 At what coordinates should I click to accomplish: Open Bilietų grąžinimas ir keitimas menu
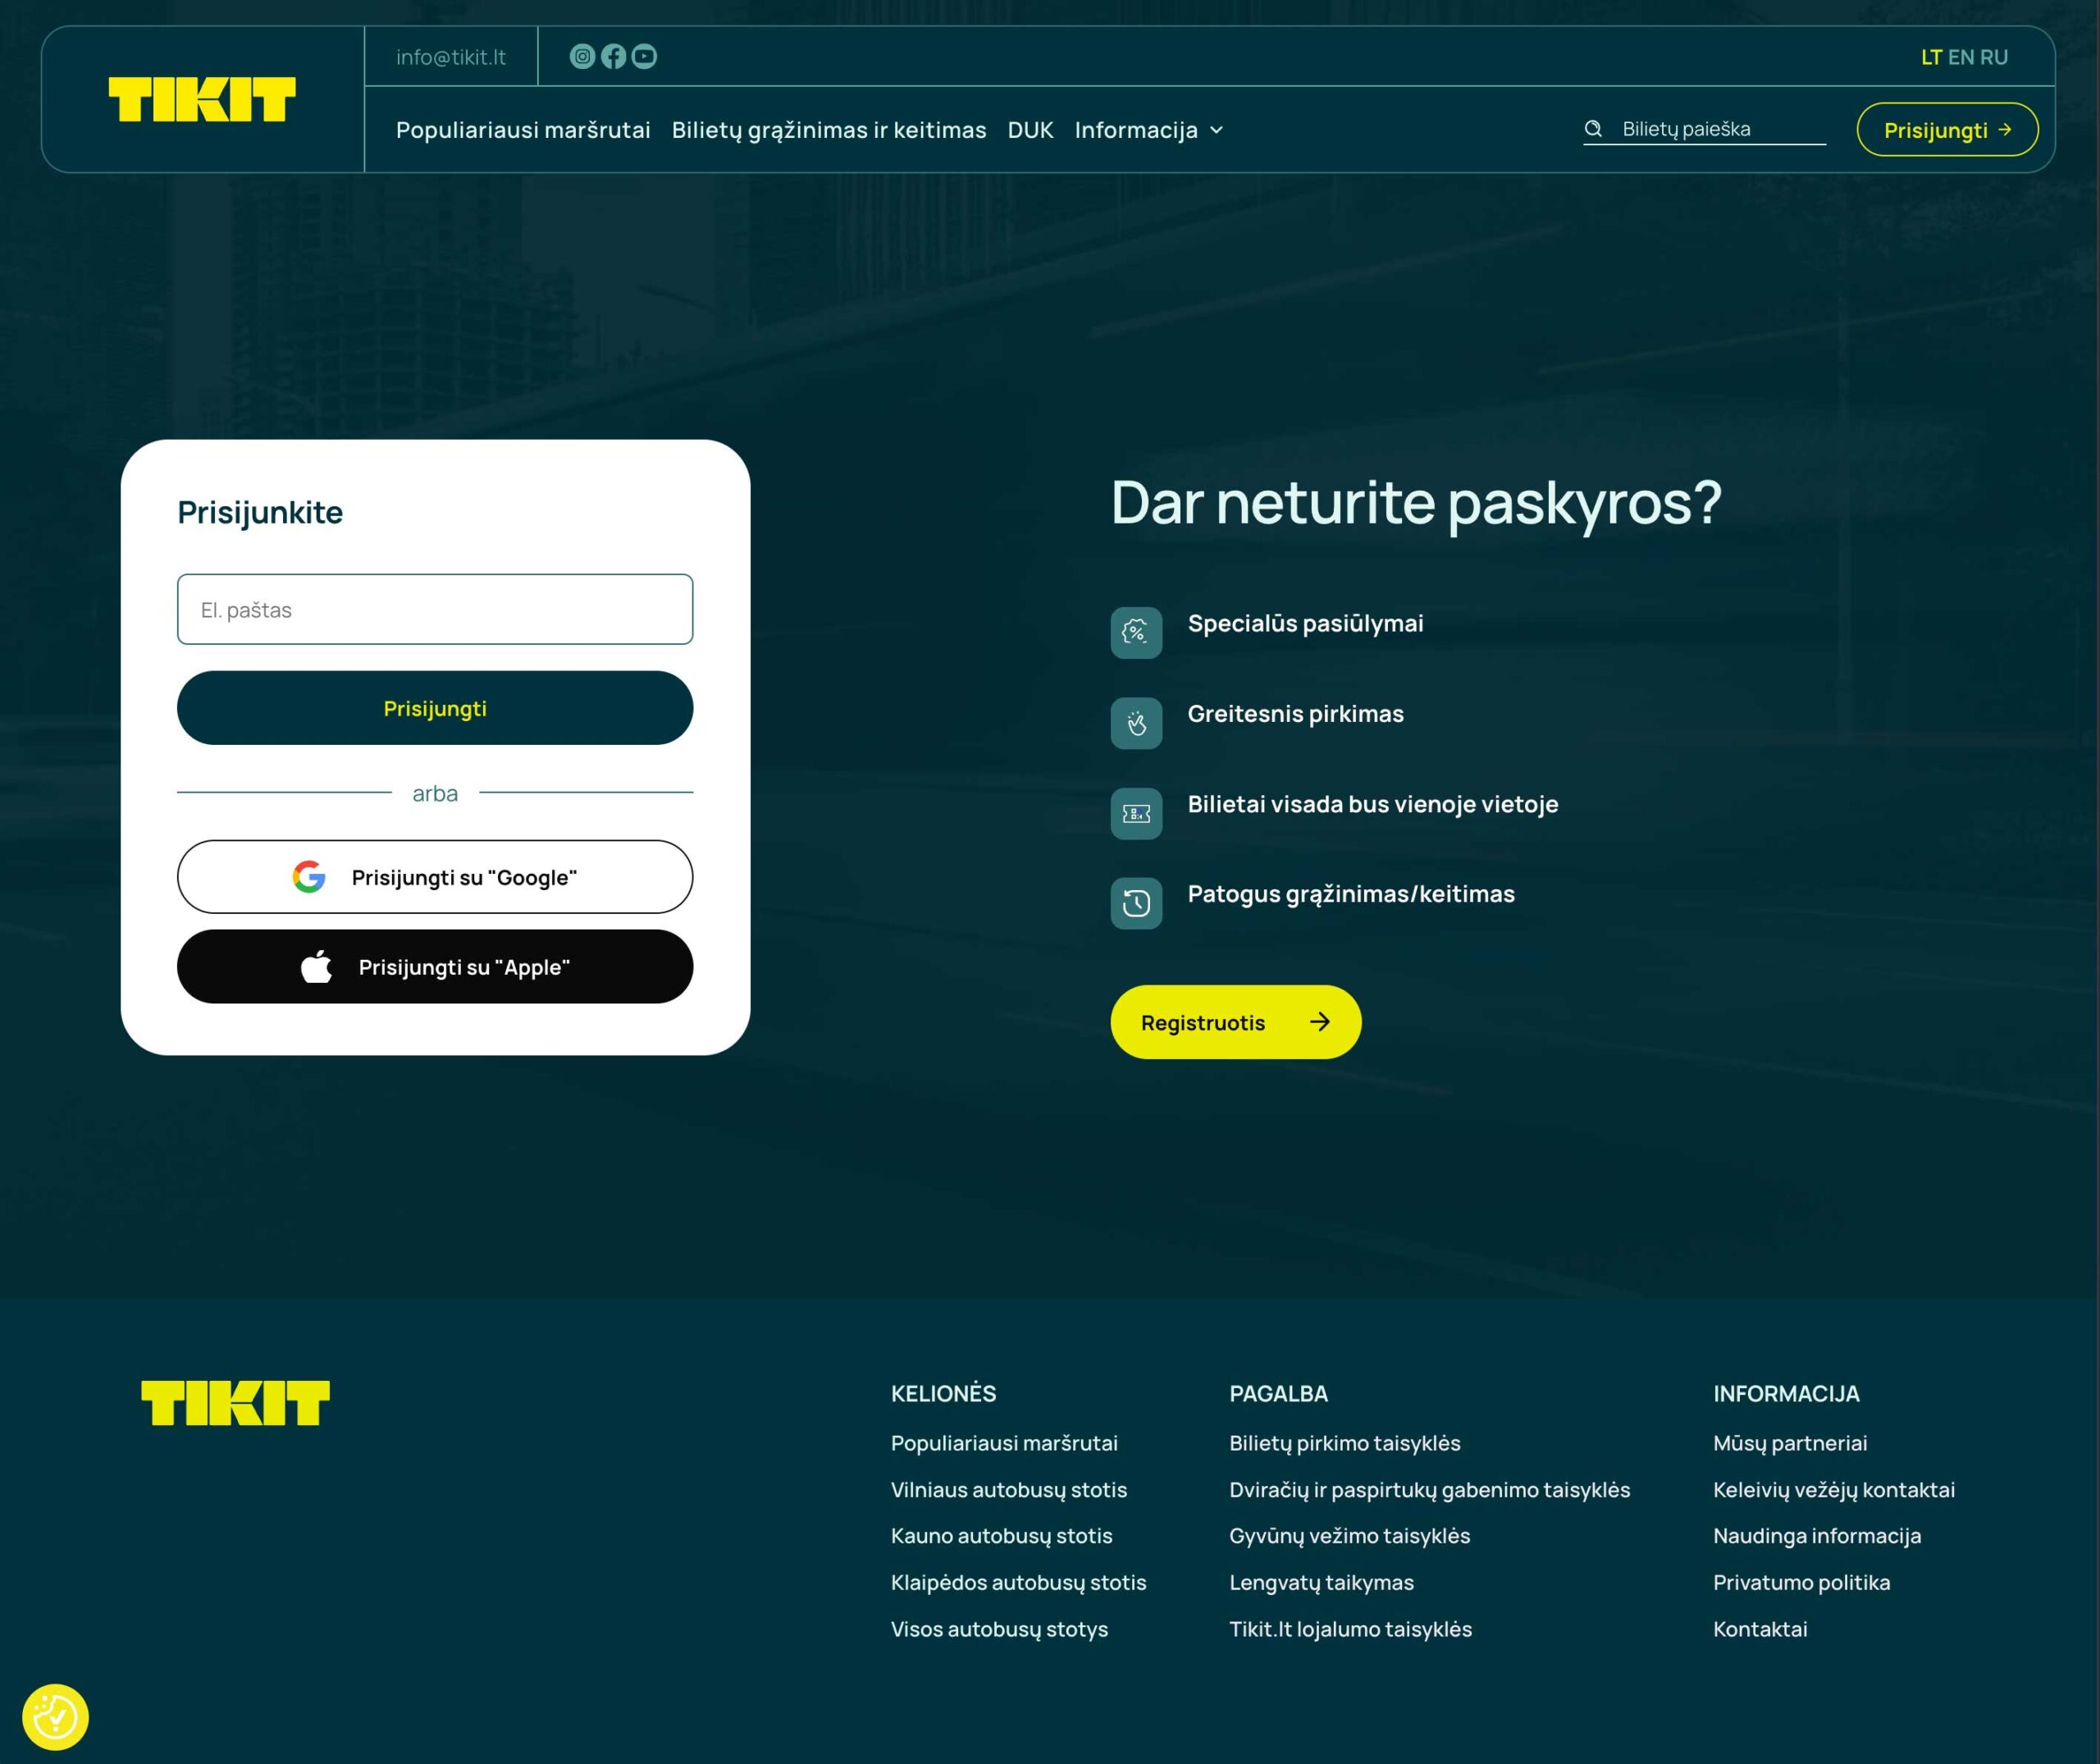coord(829,130)
